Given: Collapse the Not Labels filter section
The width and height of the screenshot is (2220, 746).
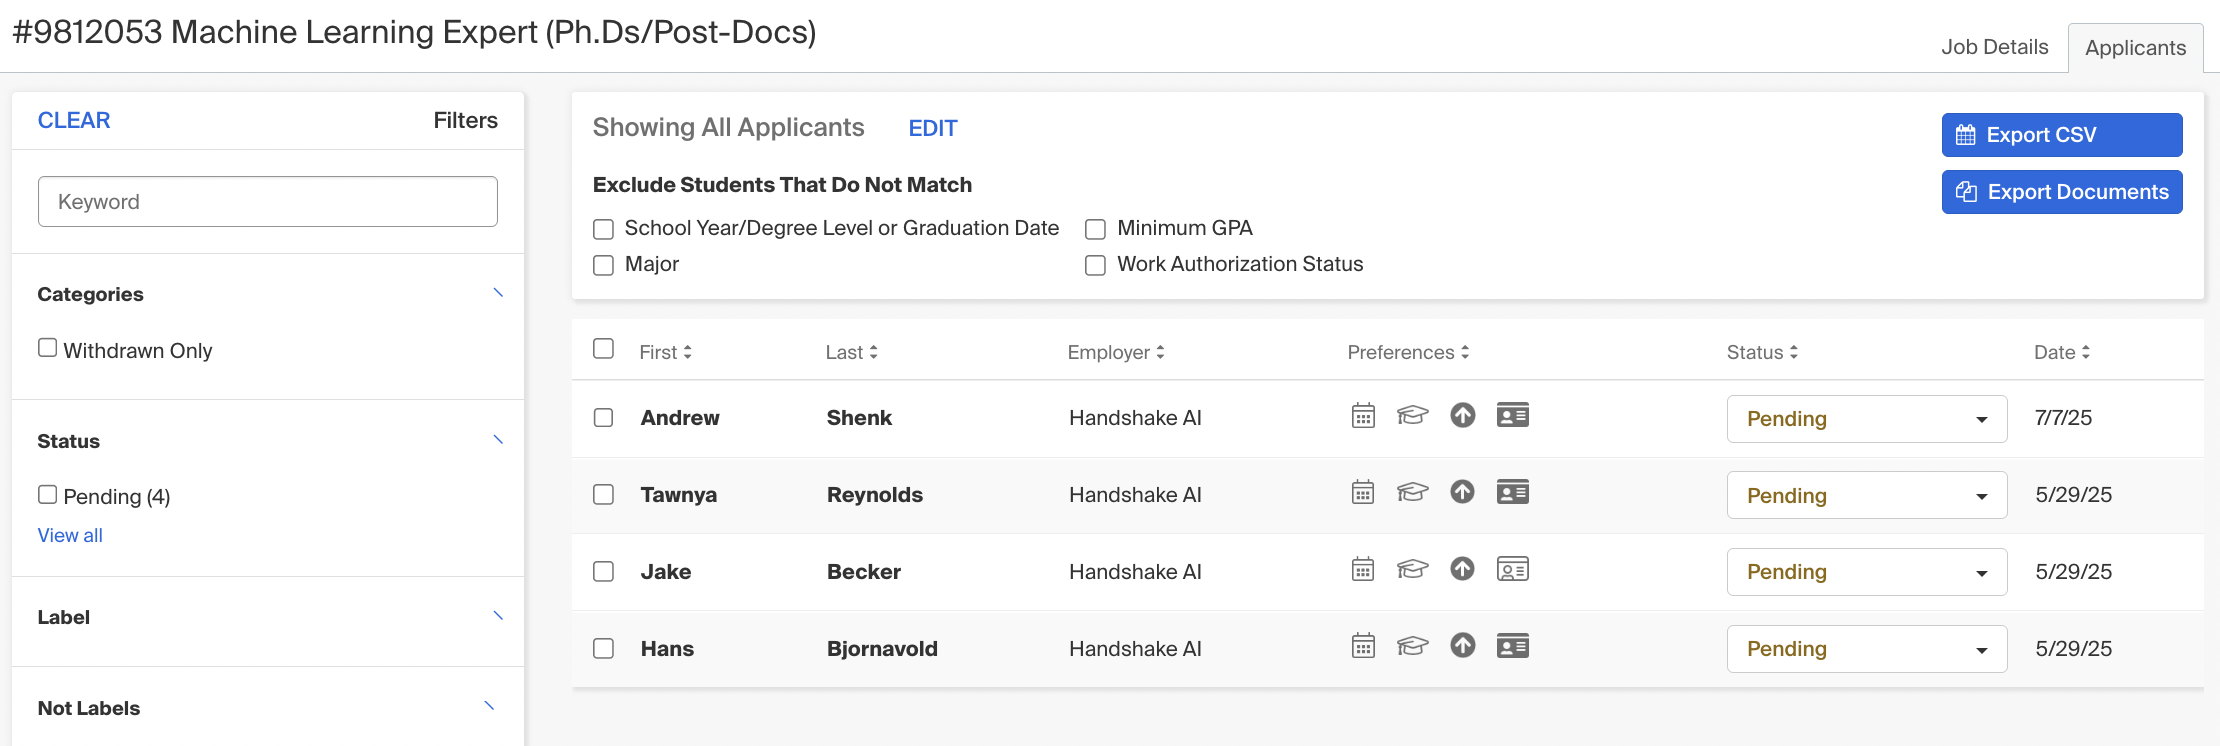Looking at the screenshot, I should pos(489,706).
